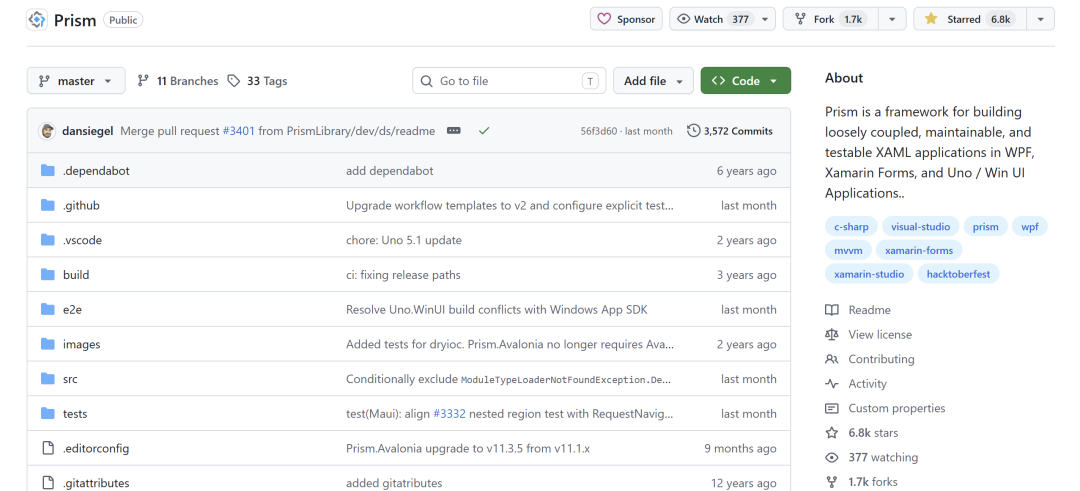This screenshot has width=1080, height=491.
Task: View the 3,572 Commits history
Action: [730, 131]
